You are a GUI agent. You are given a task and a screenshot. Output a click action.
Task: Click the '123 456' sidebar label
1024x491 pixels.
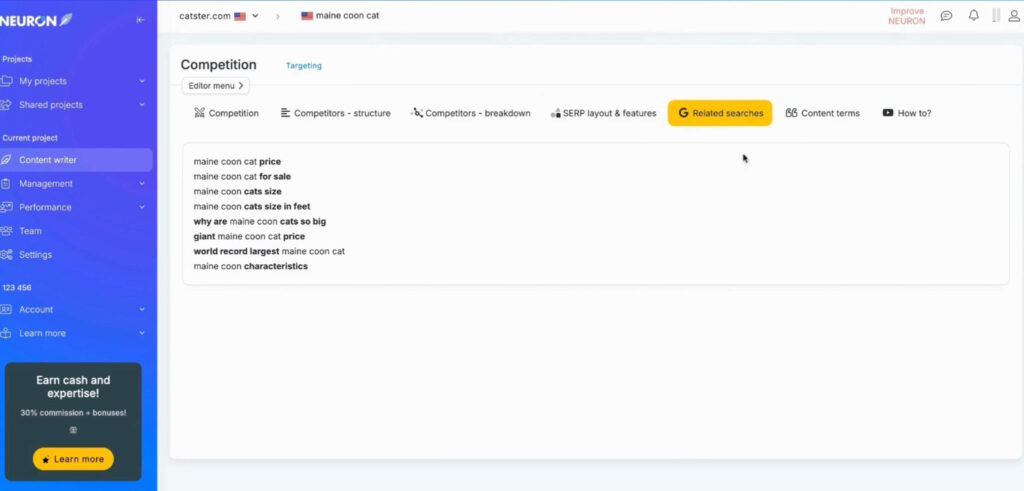click(x=17, y=288)
